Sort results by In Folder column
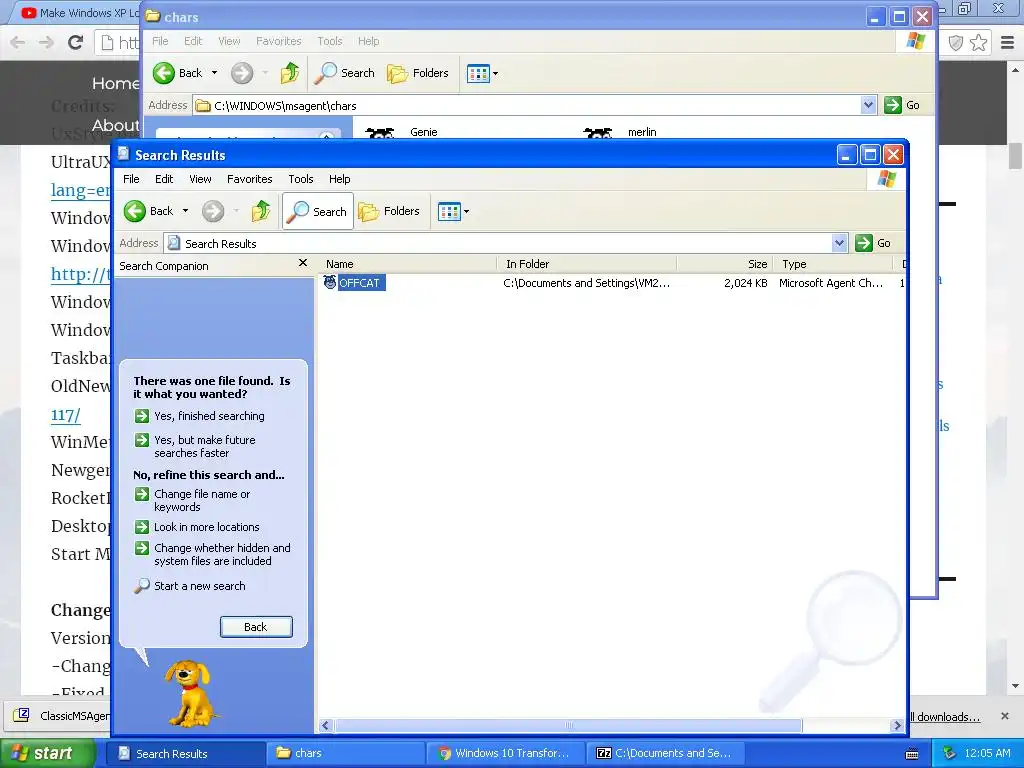The height and width of the screenshot is (768, 1024). [586, 264]
